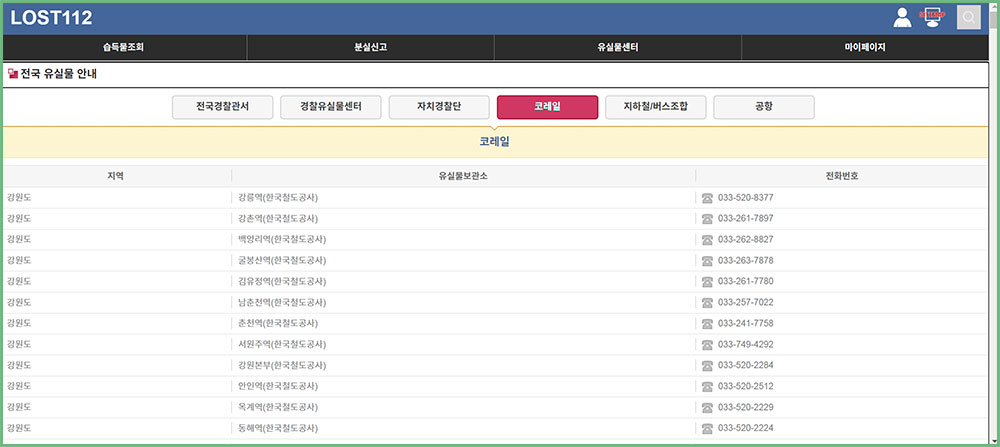
Task: Click phone number 033-261-7897
Action: [x=746, y=219]
